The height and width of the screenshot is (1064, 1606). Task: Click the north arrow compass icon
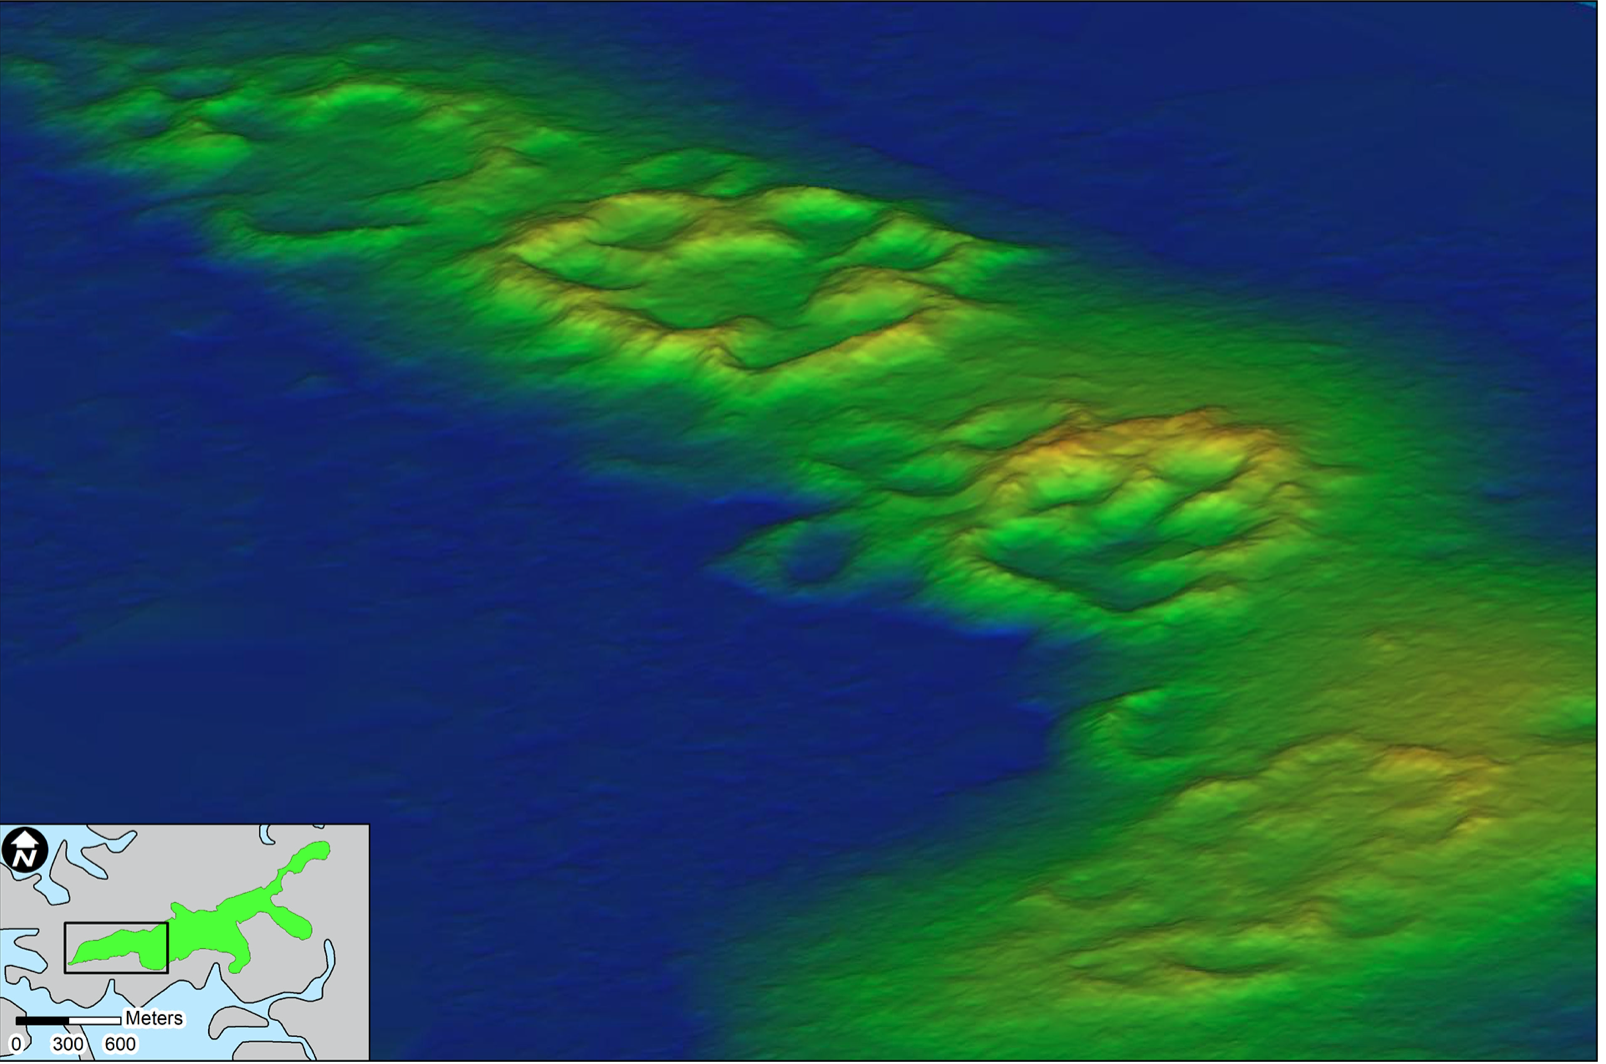click(x=25, y=850)
